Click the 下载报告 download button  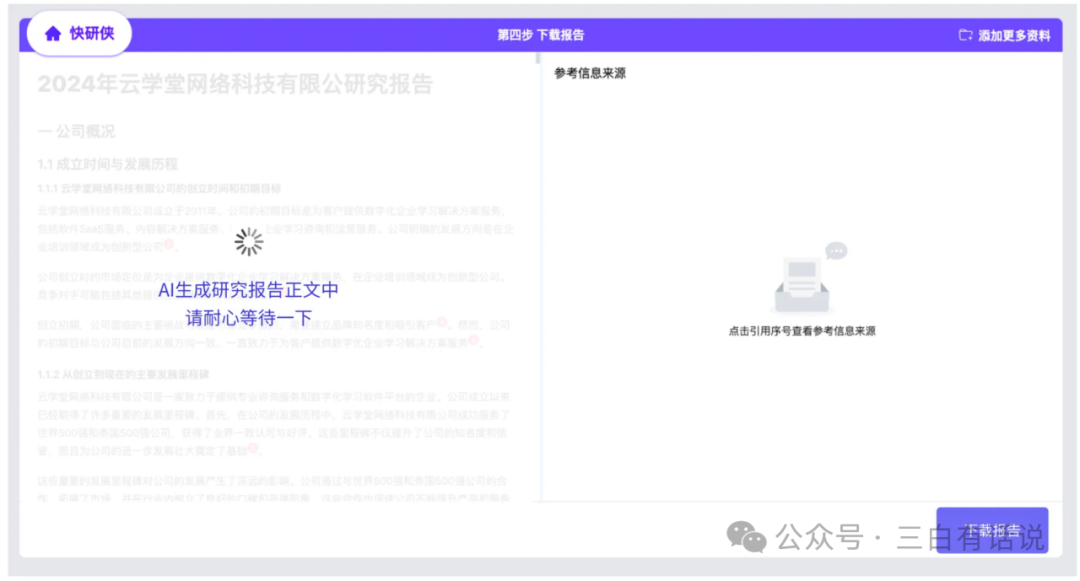[x=992, y=530]
